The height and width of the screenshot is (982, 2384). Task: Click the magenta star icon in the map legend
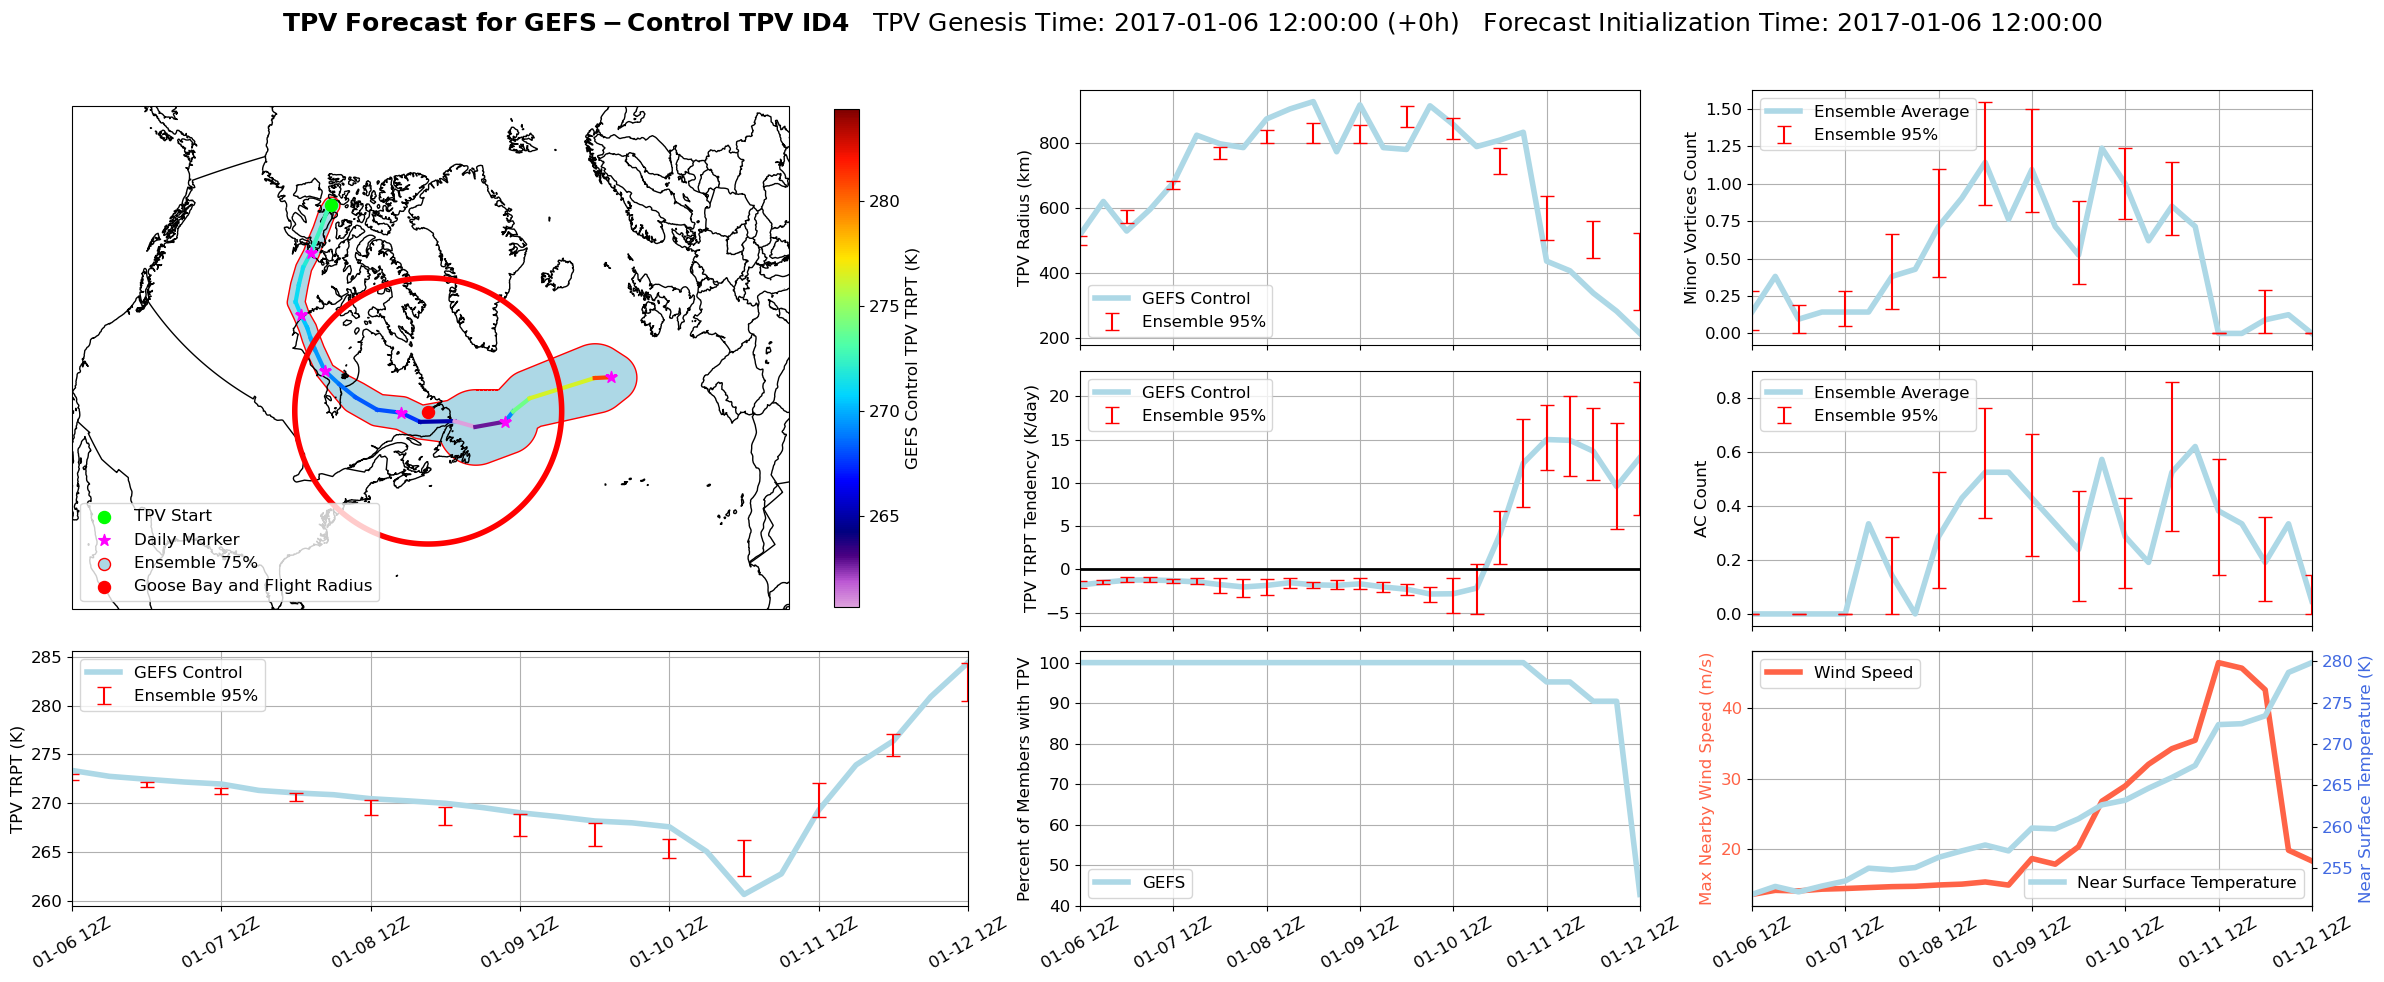105,540
